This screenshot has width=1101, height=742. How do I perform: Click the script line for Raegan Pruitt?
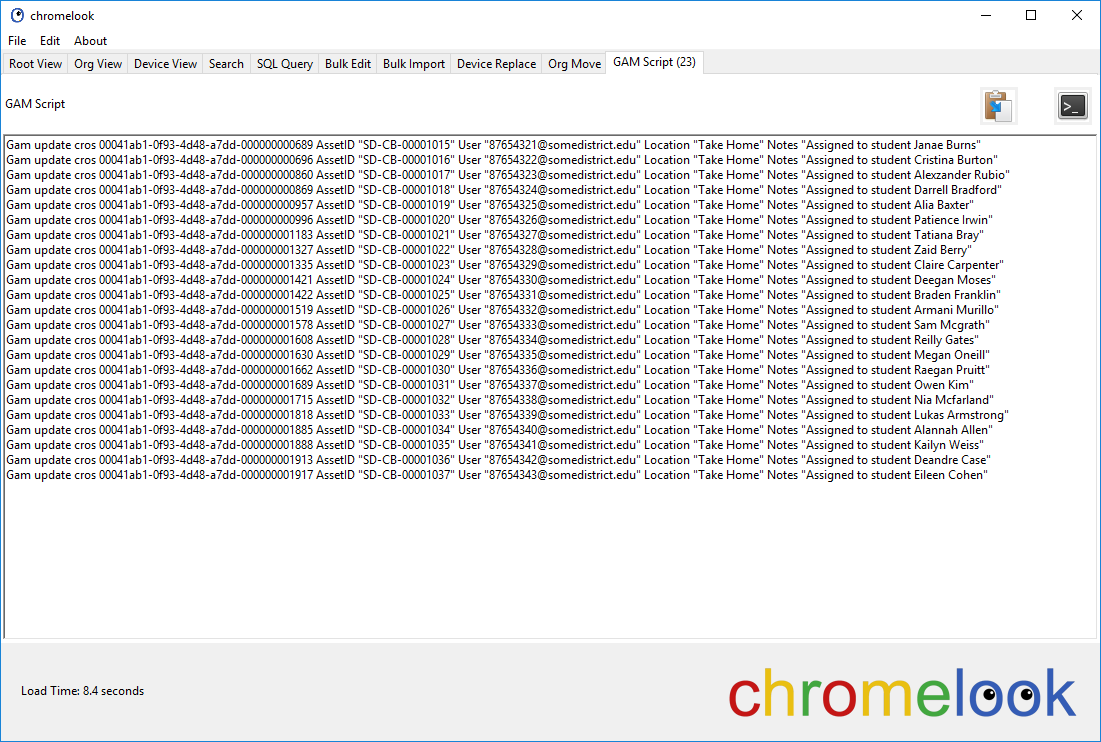click(498, 370)
